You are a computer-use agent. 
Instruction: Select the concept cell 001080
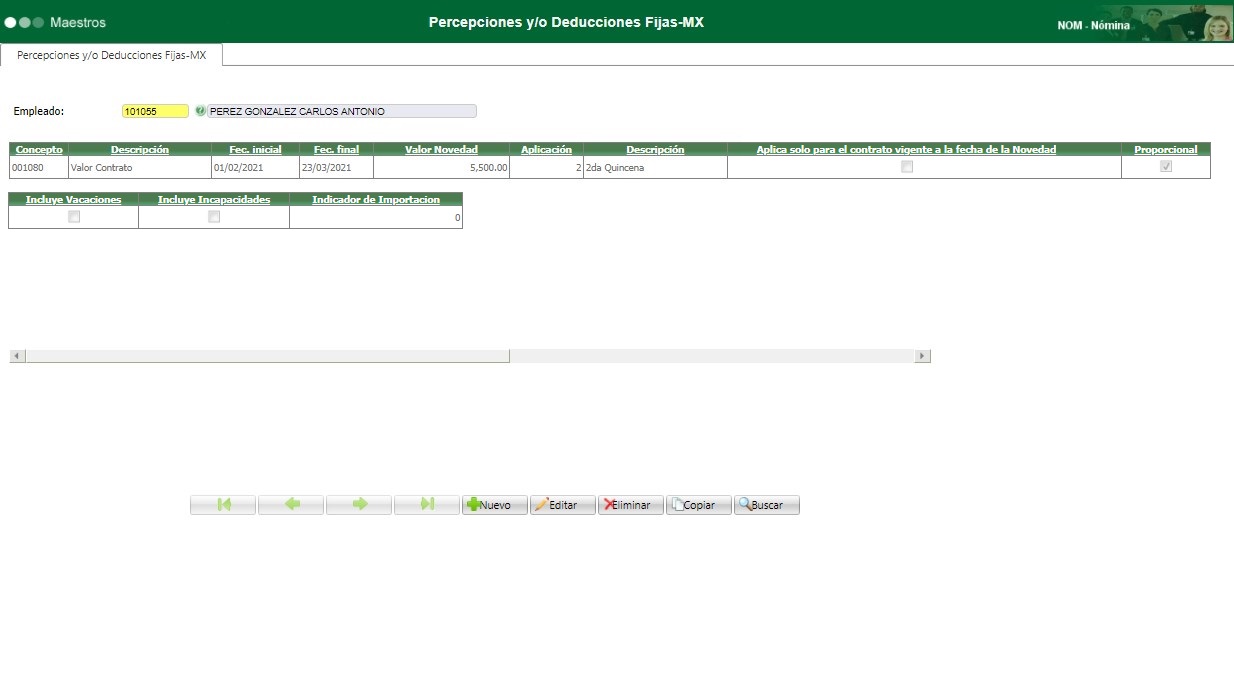[38, 167]
